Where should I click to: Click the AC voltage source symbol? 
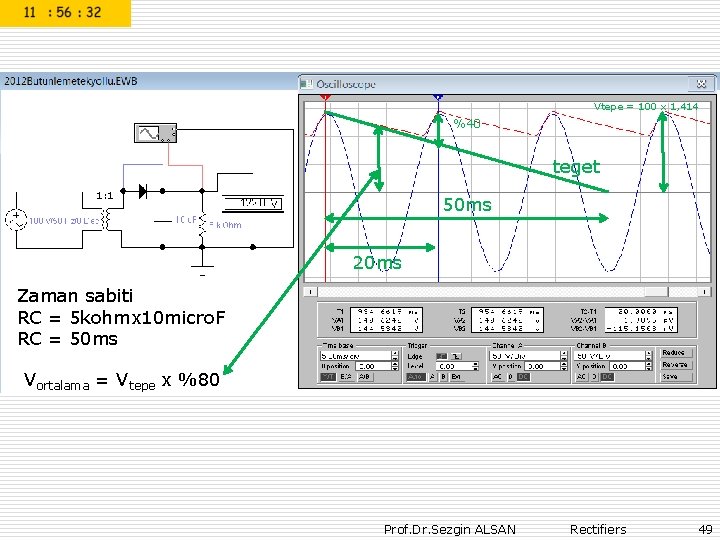point(16,219)
